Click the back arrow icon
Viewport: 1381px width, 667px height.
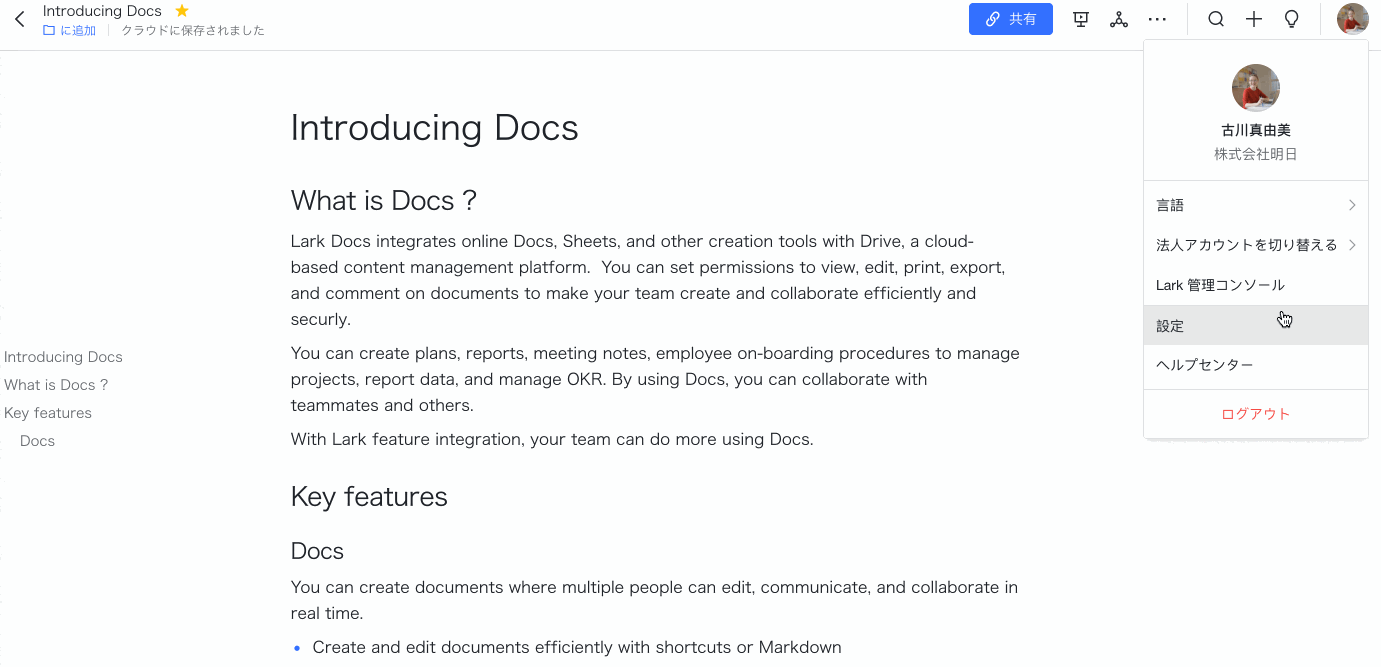(20, 19)
